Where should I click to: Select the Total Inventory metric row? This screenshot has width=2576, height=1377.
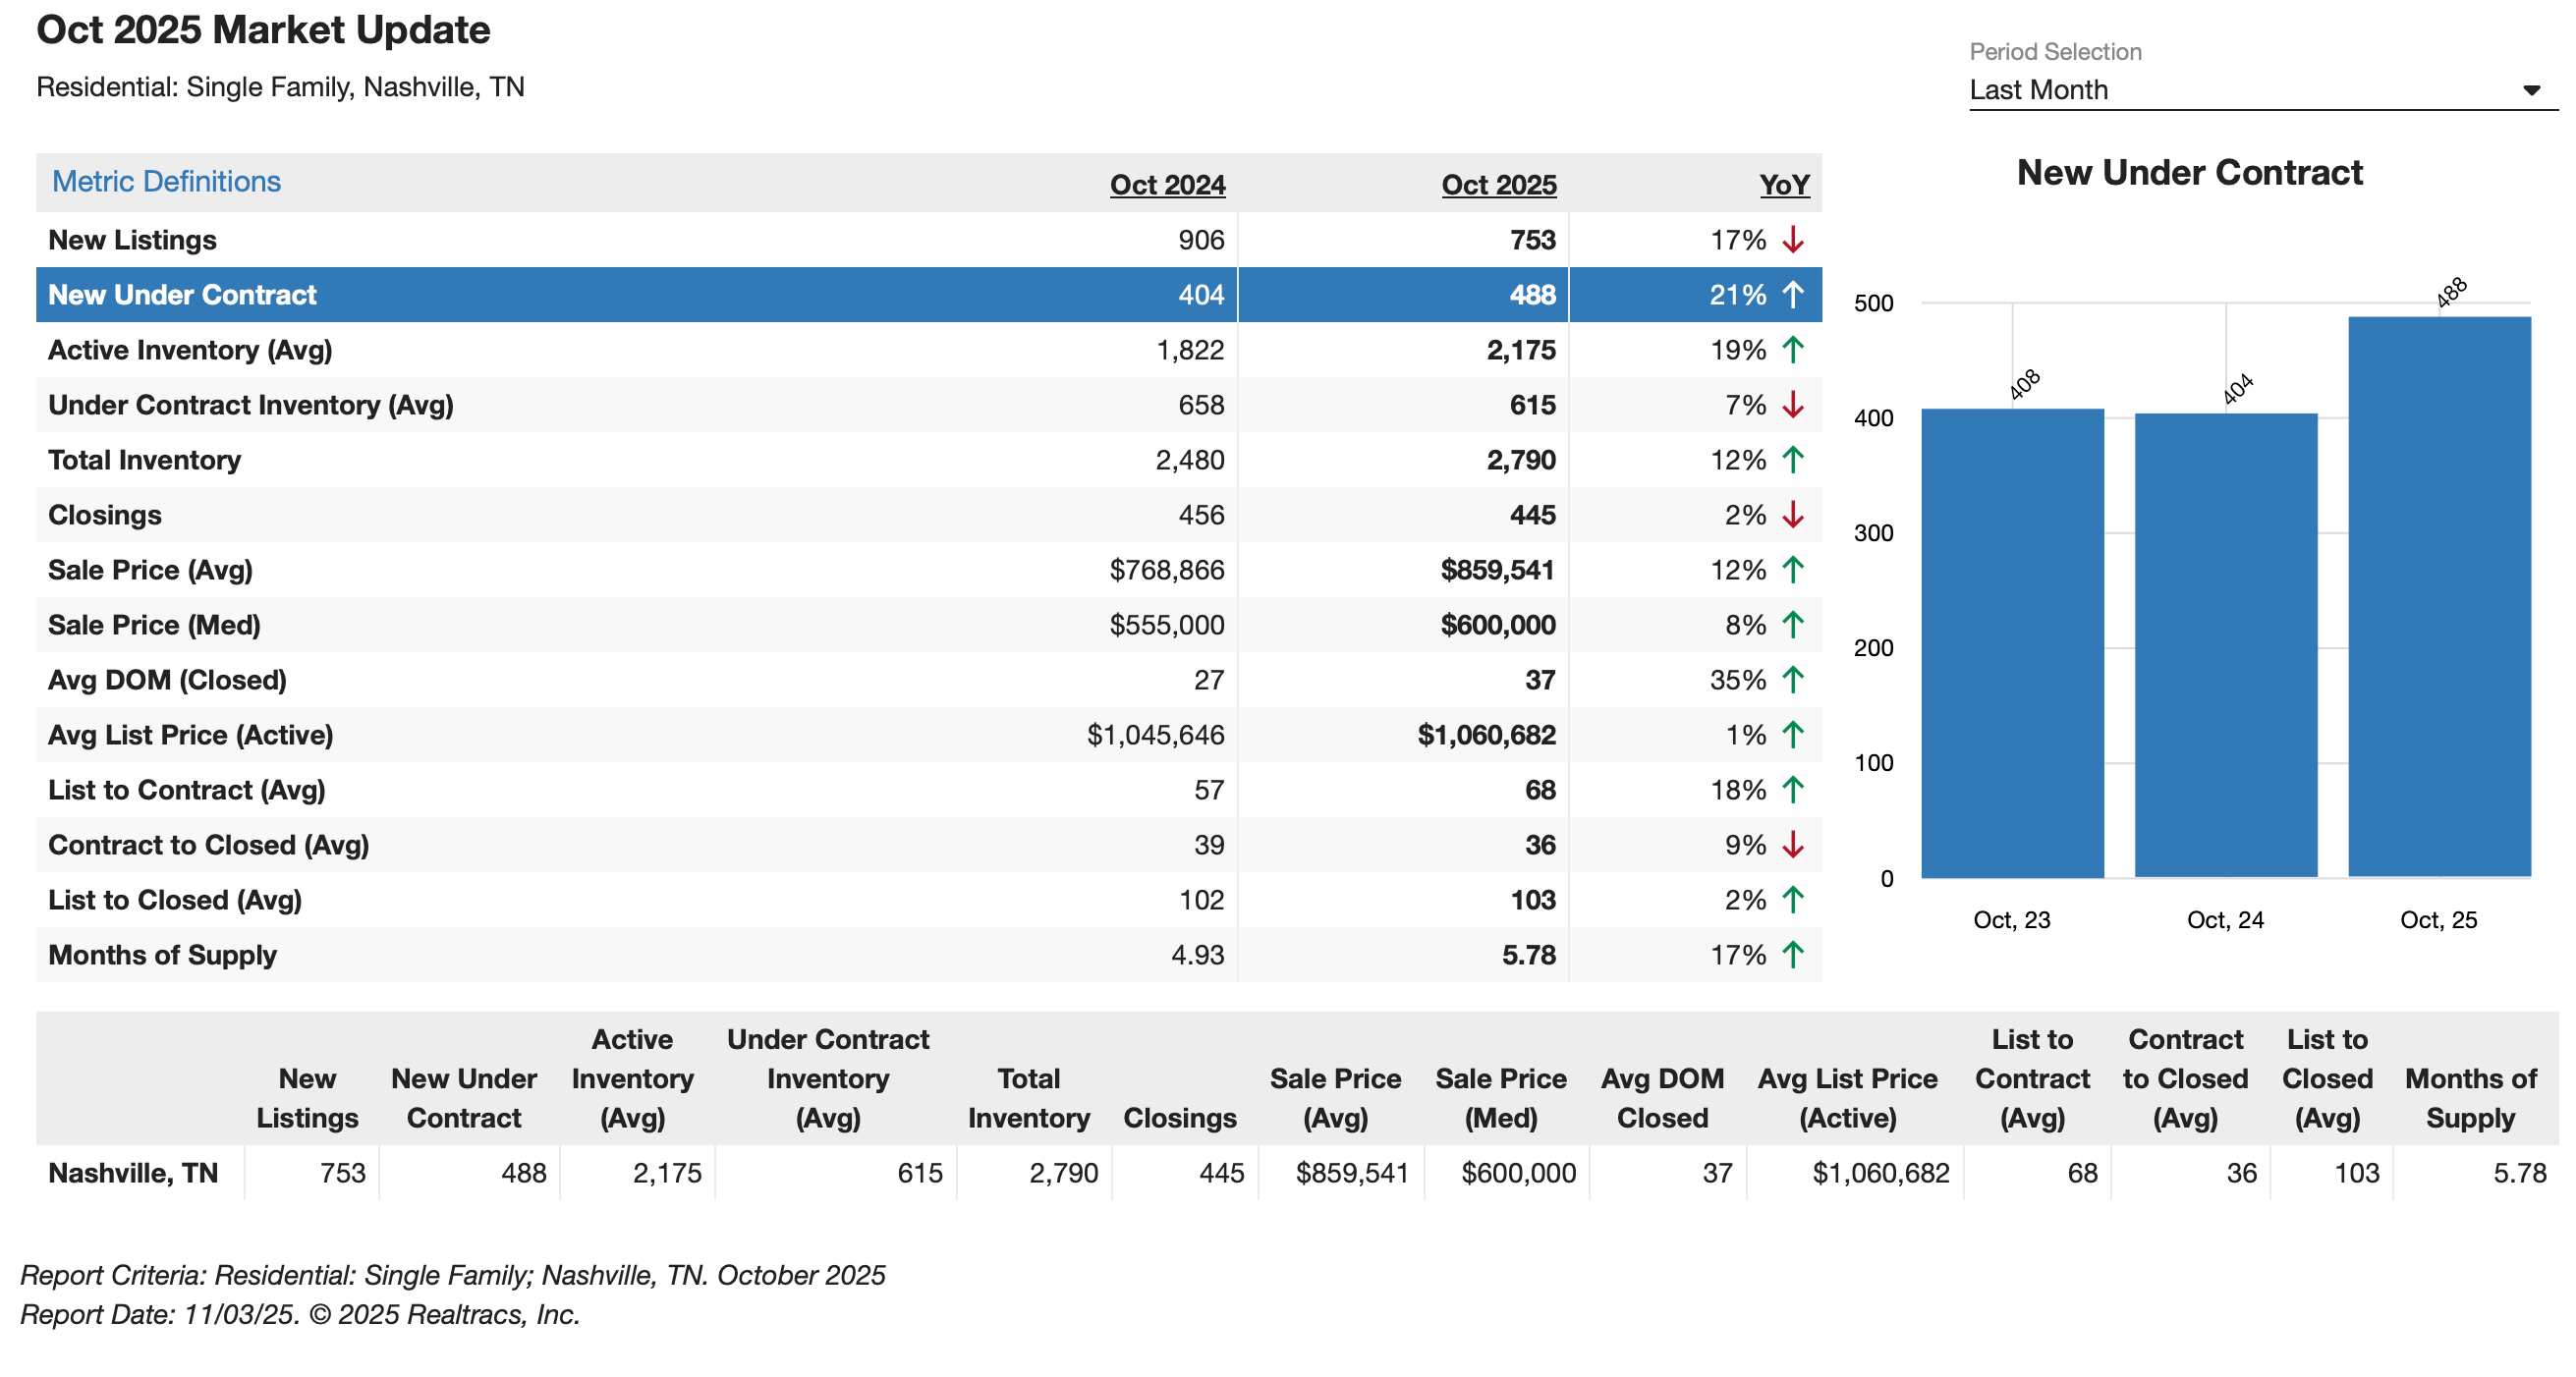[144, 460]
